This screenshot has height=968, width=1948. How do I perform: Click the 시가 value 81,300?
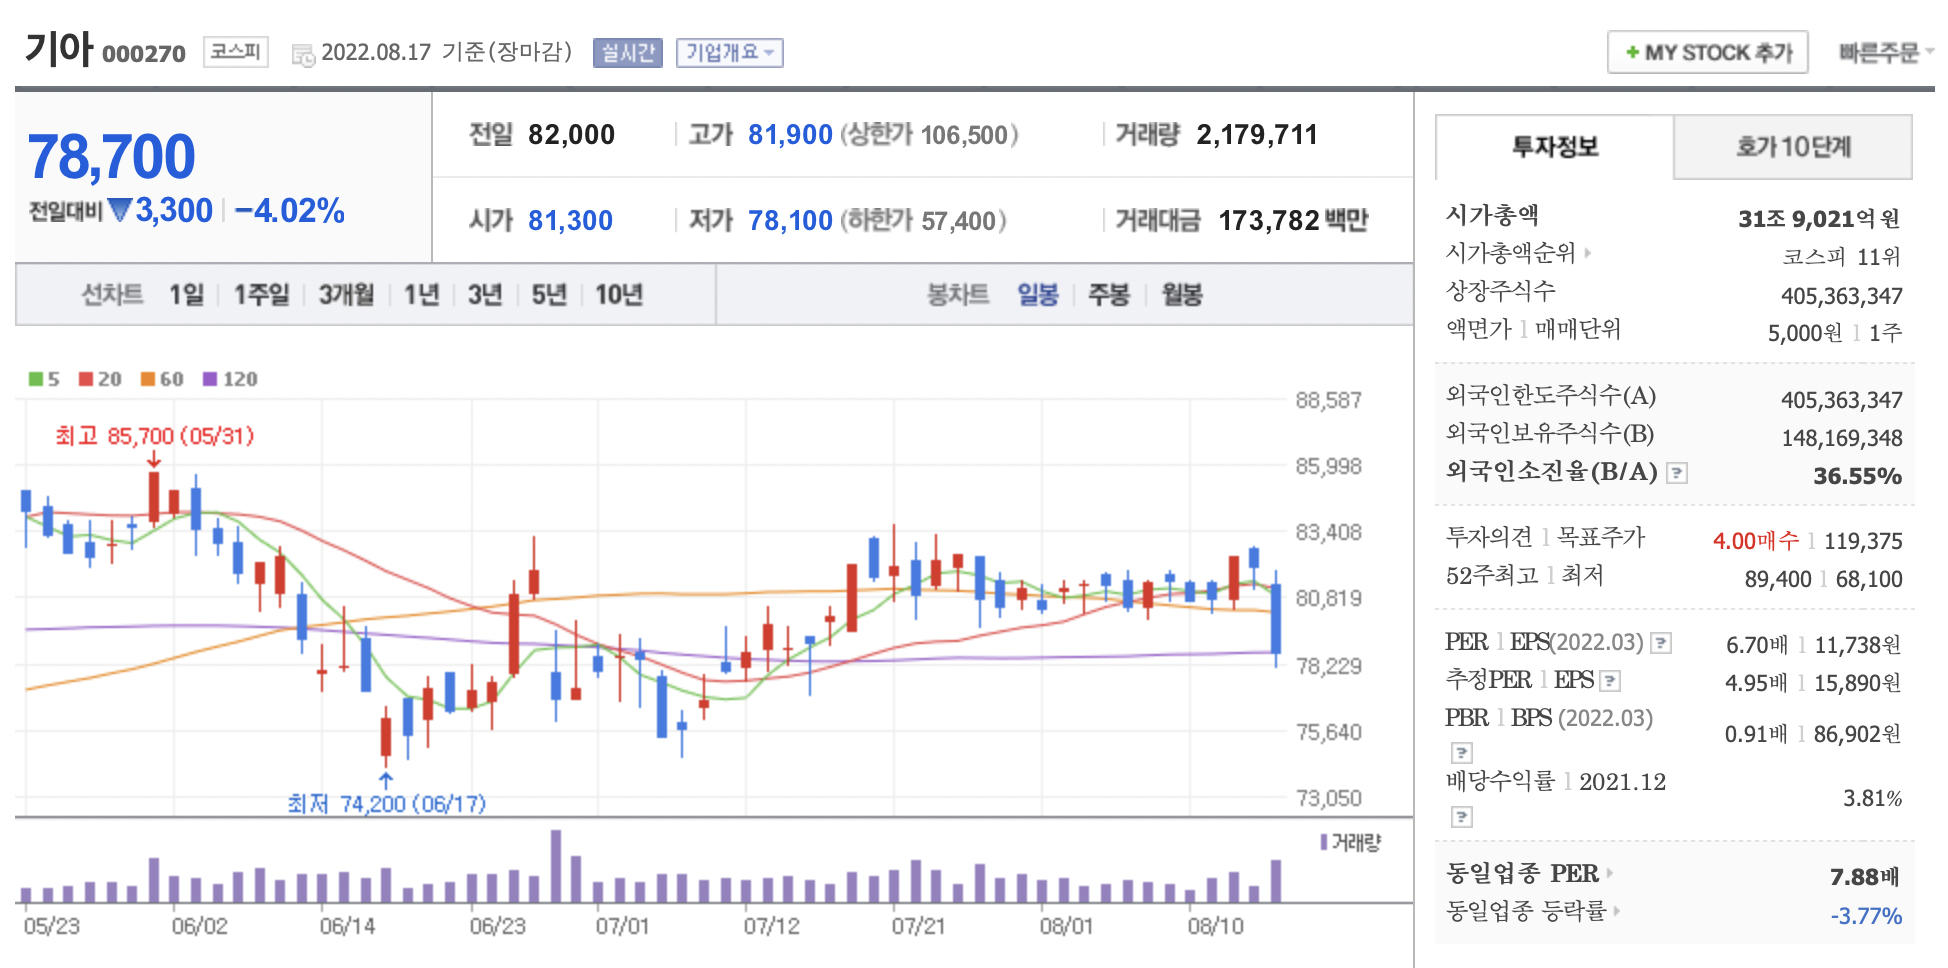[570, 221]
